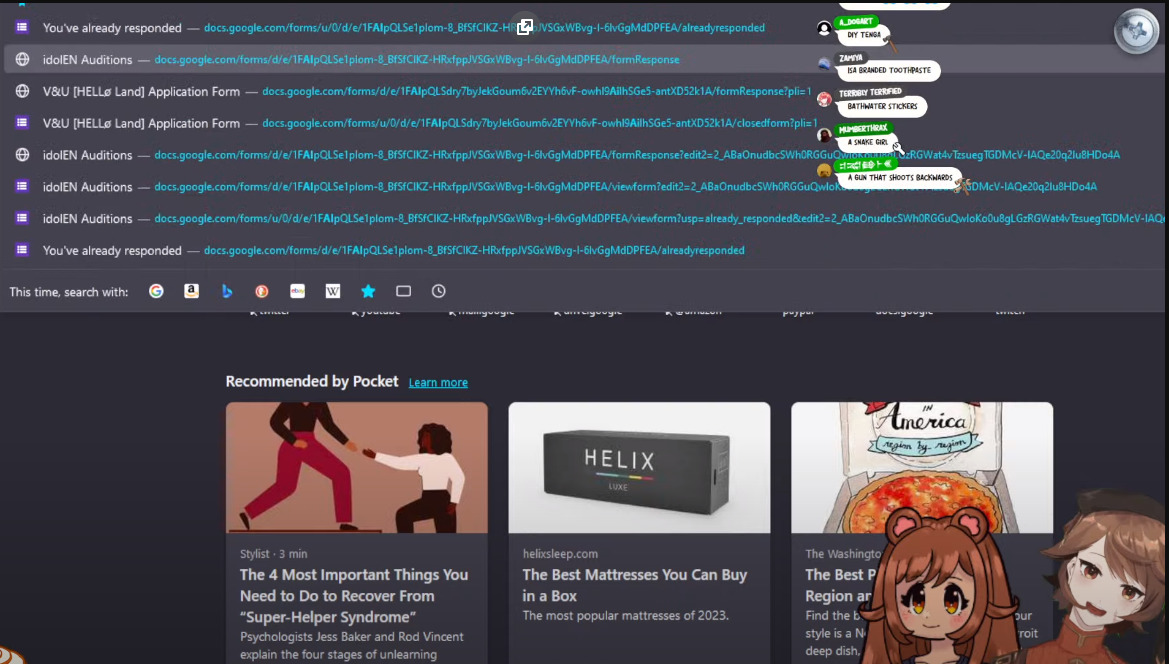
Task: Open the bottom "You've already responded" suggestion
Action: click(584, 250)
